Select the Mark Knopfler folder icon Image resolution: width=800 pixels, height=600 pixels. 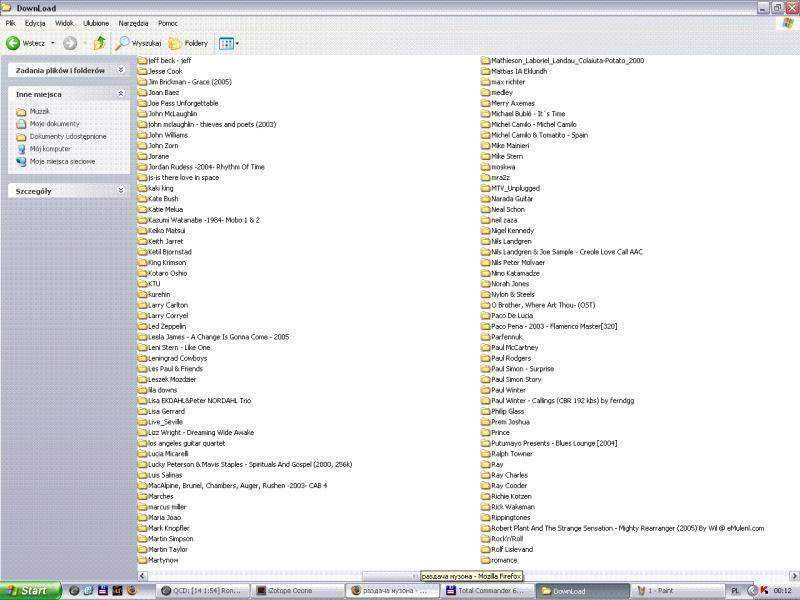pyautogui.click(x=142, y=528)
